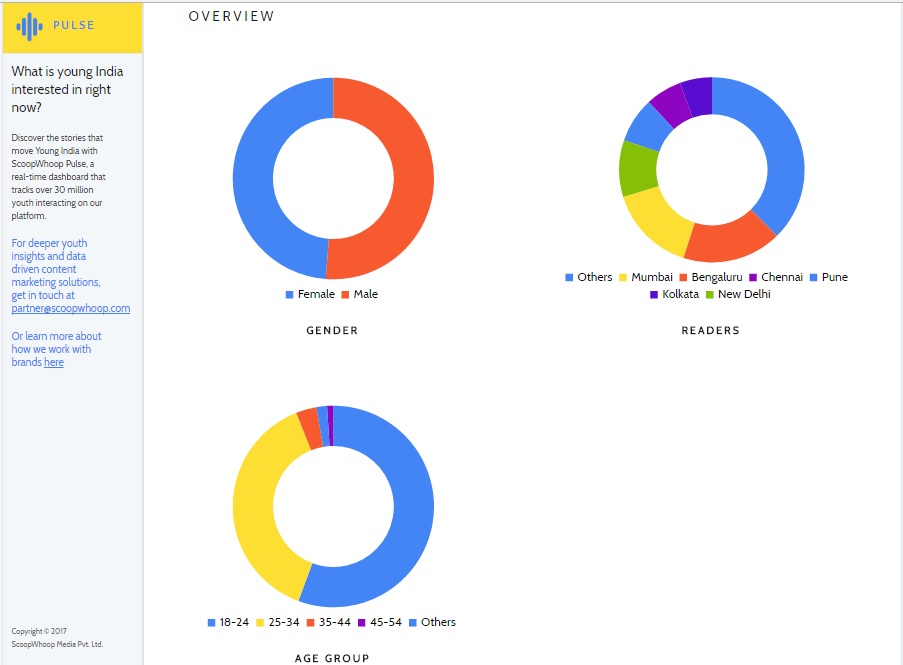Toggle Male legend in Gender chart
This screenshot has width=903, height=665.
[359, 295]
